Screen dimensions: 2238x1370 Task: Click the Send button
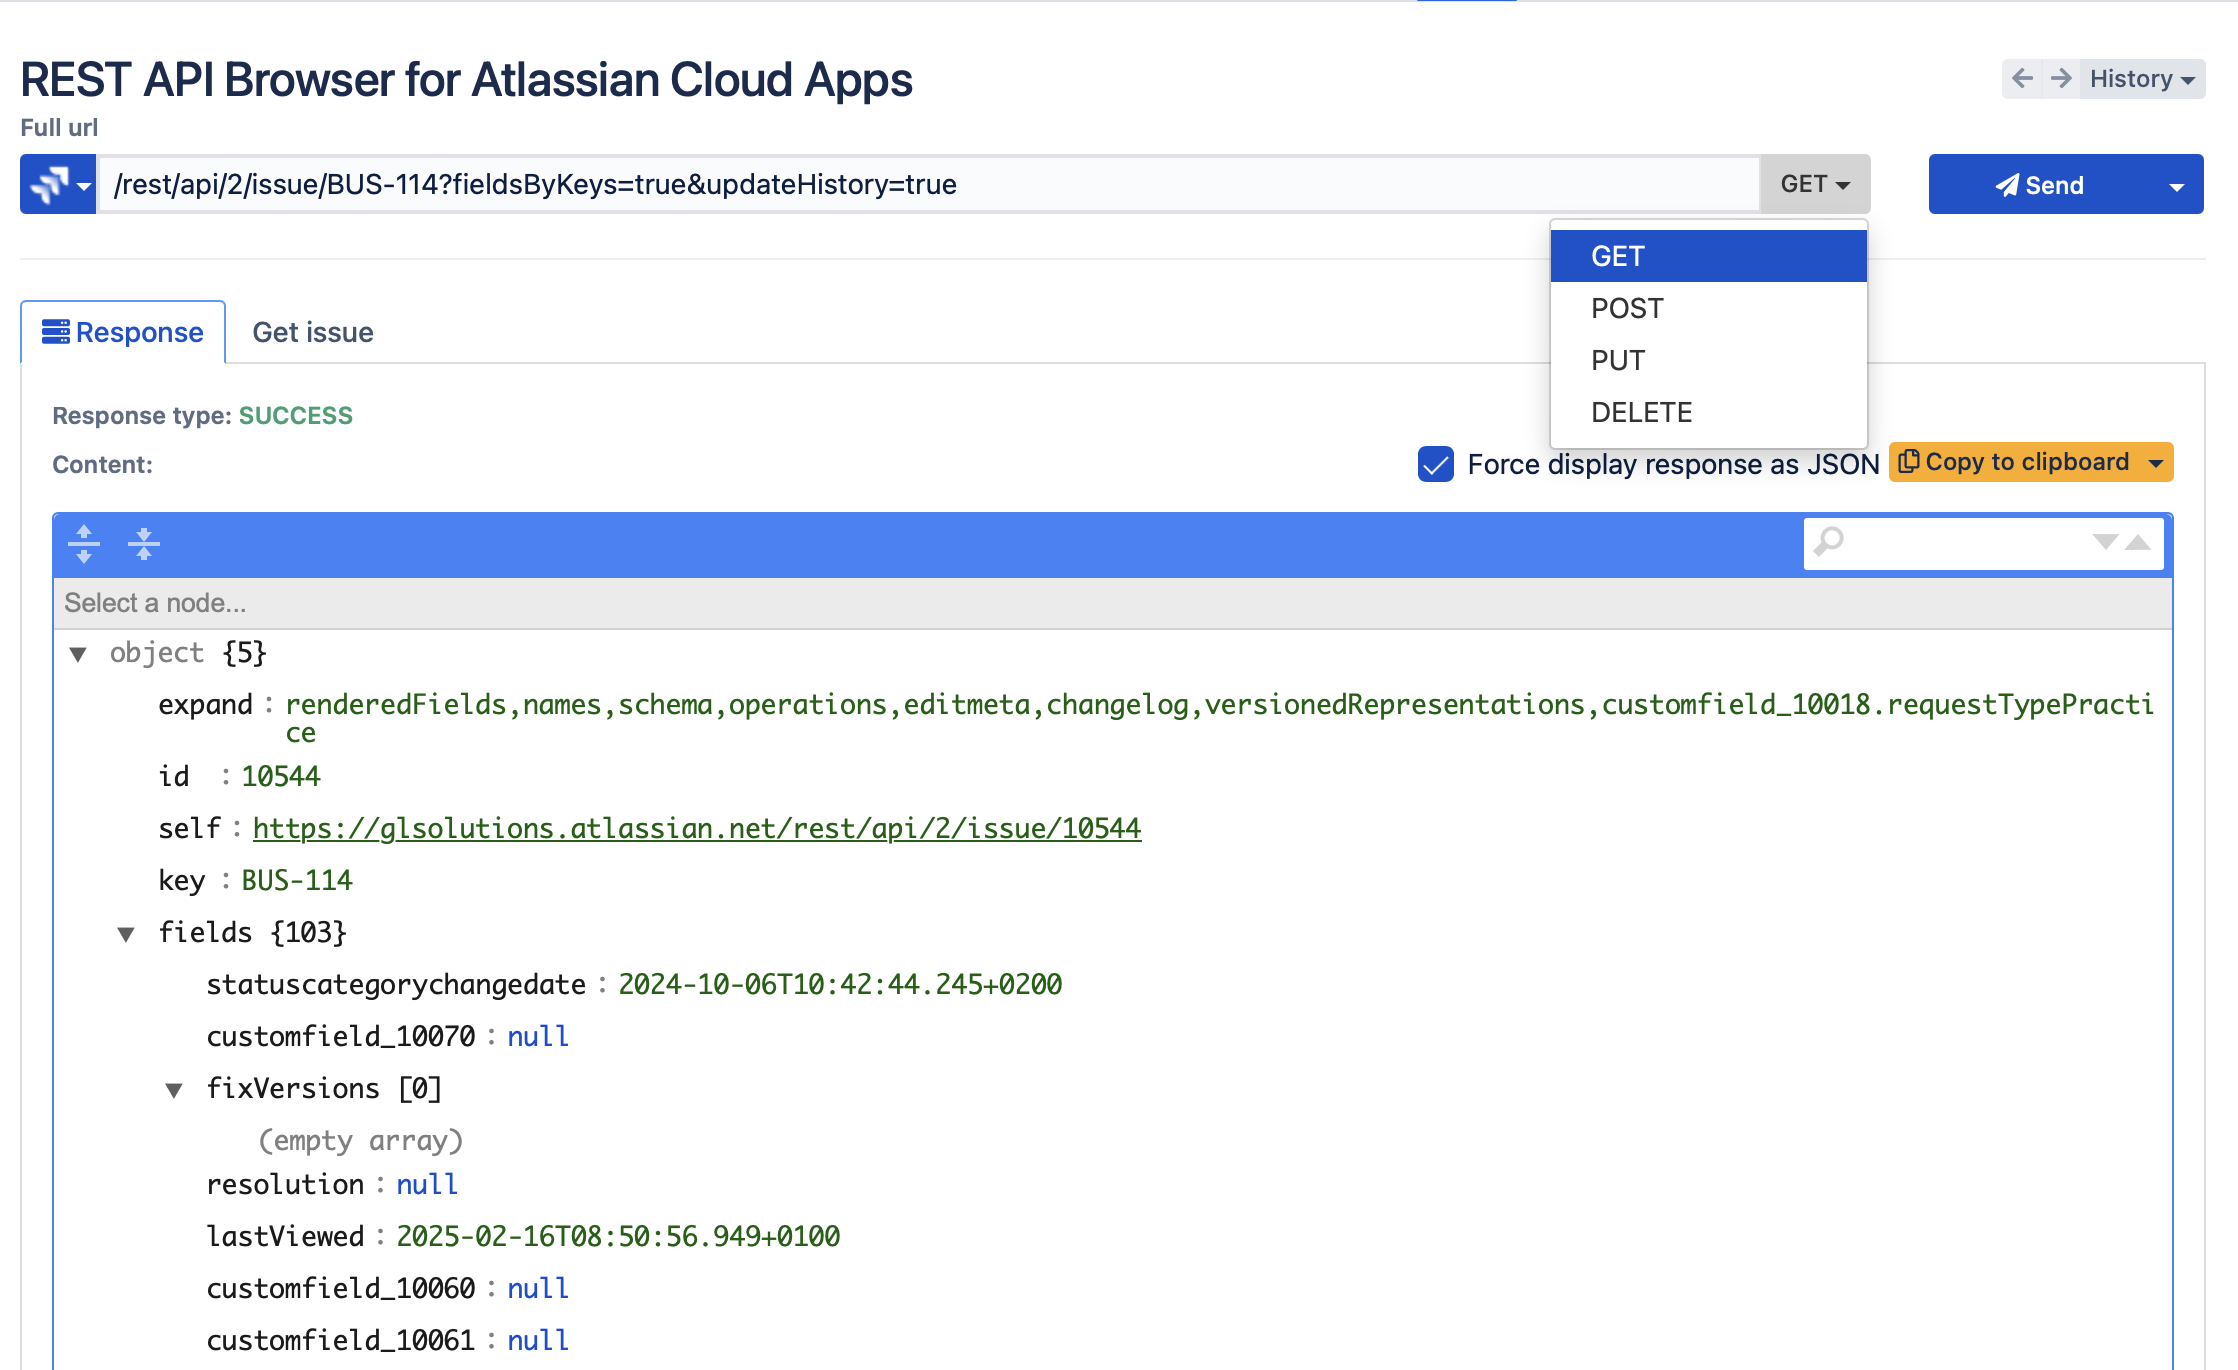tap(2040, 185)
